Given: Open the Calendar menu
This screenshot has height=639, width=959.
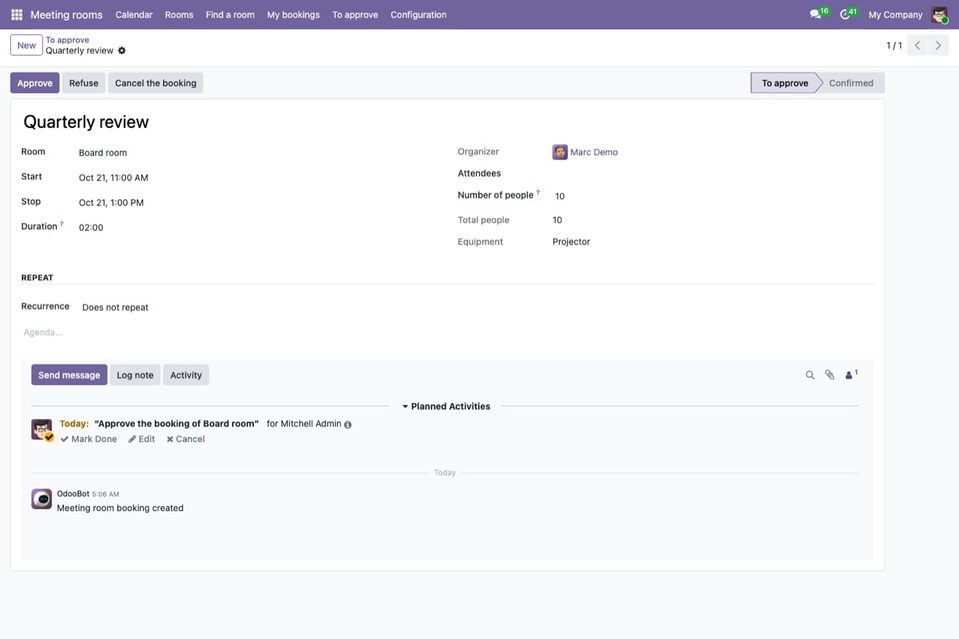Looking at the screenshot, I should (134, 15).
